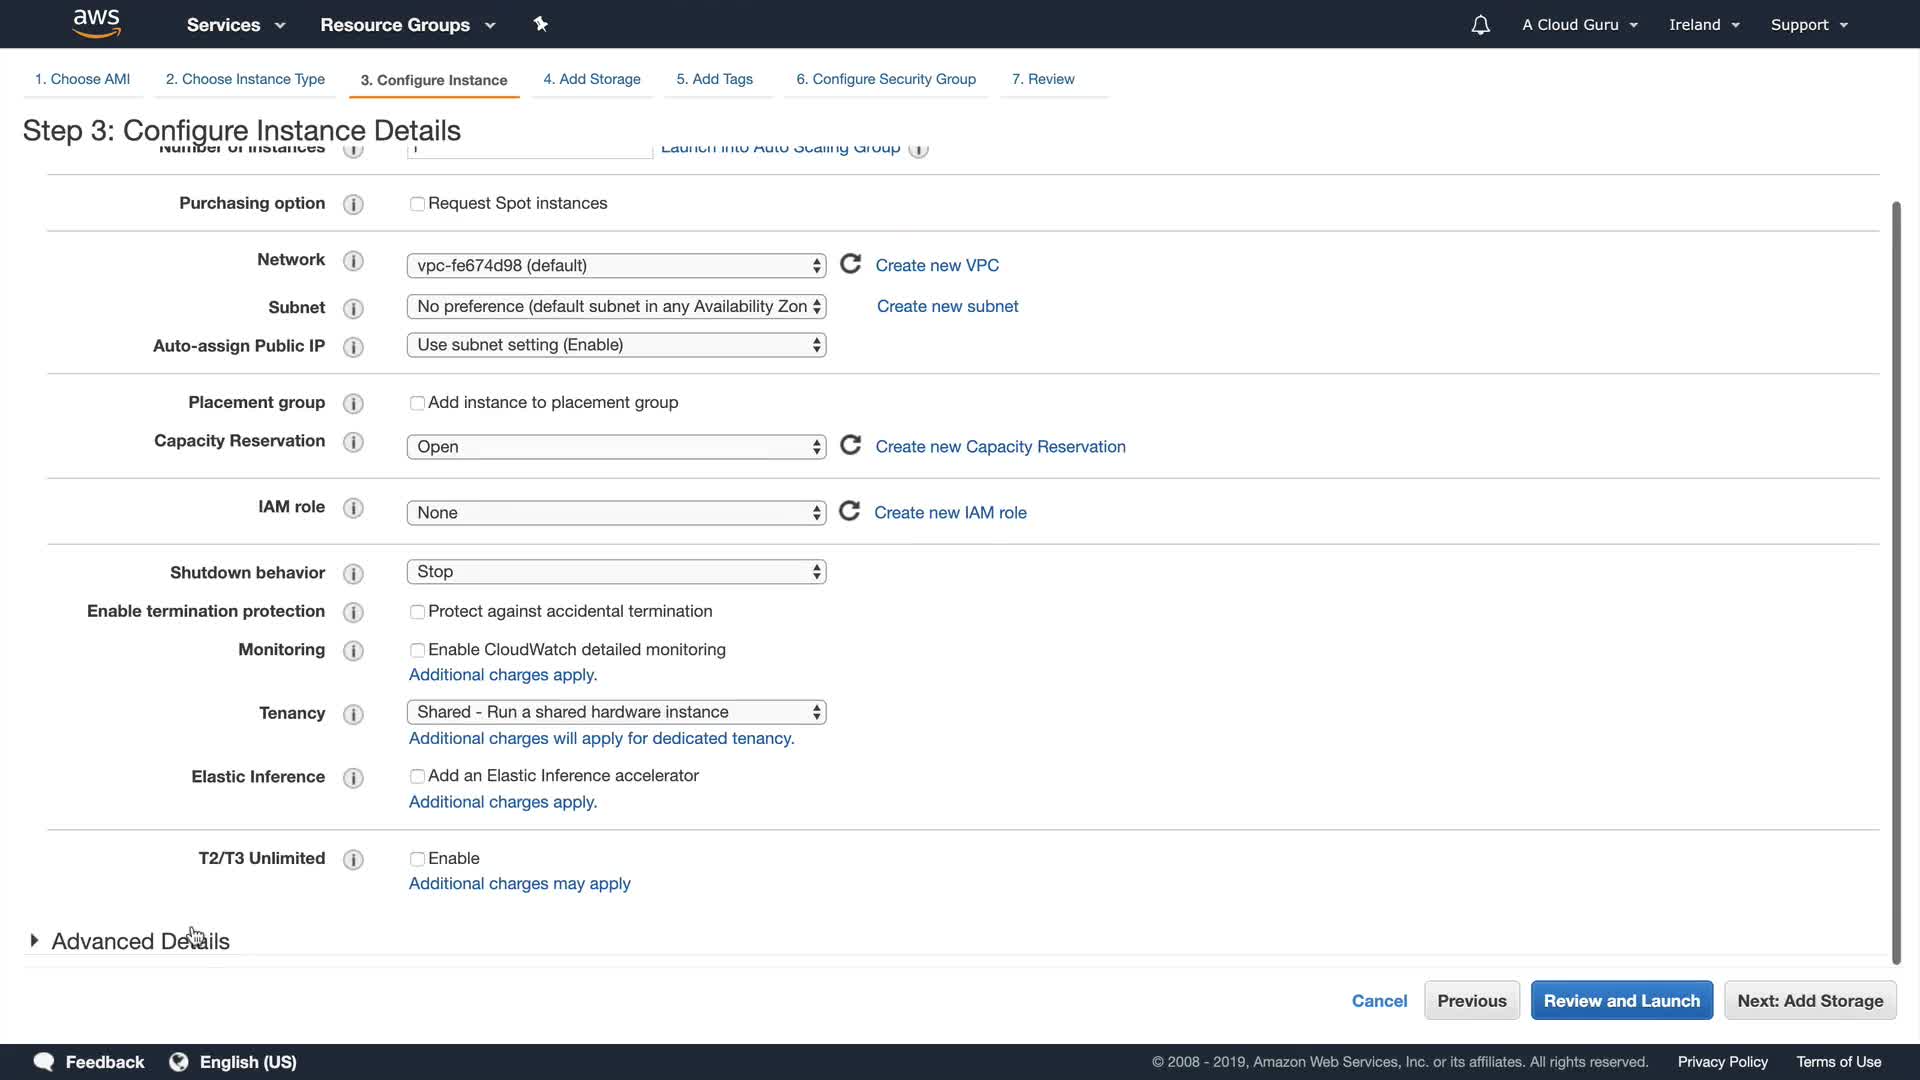1920x1080 pixels.
Task: Click Review and Launch button
Action: [1621, 1001]
